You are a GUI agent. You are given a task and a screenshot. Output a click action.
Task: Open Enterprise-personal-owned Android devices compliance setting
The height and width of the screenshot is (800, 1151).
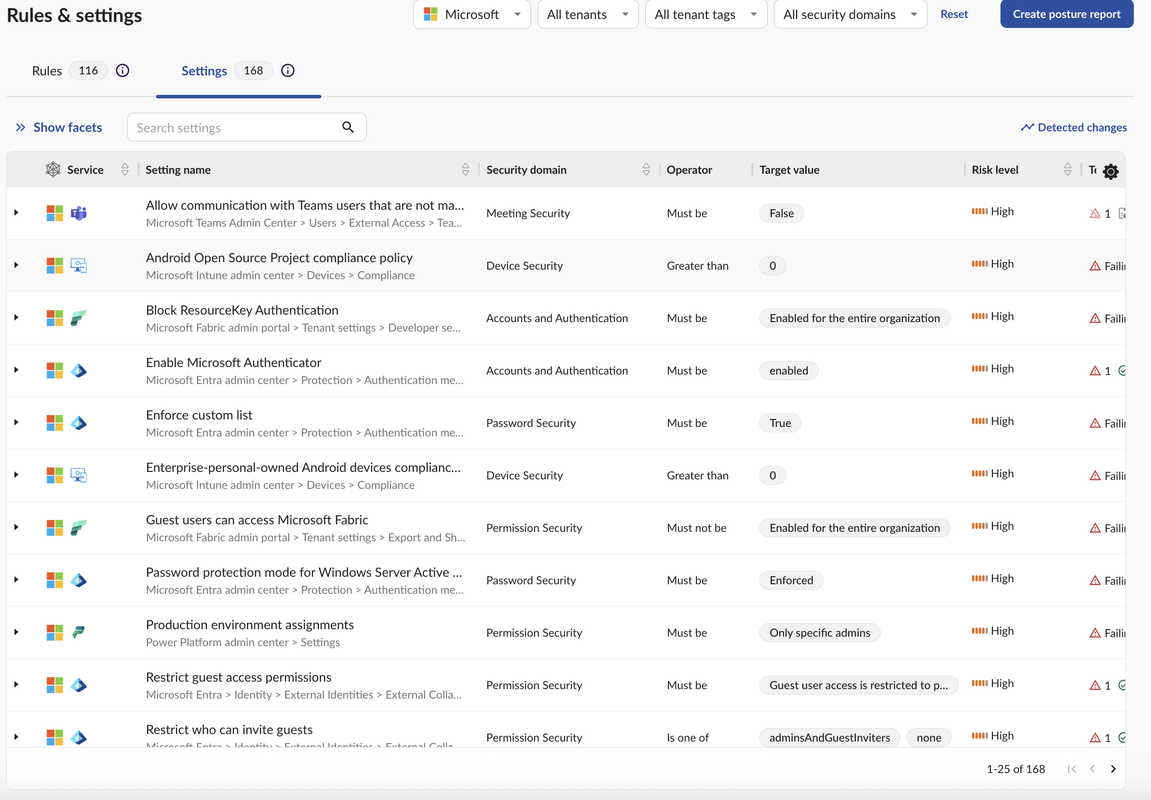[x=303, y=468]
